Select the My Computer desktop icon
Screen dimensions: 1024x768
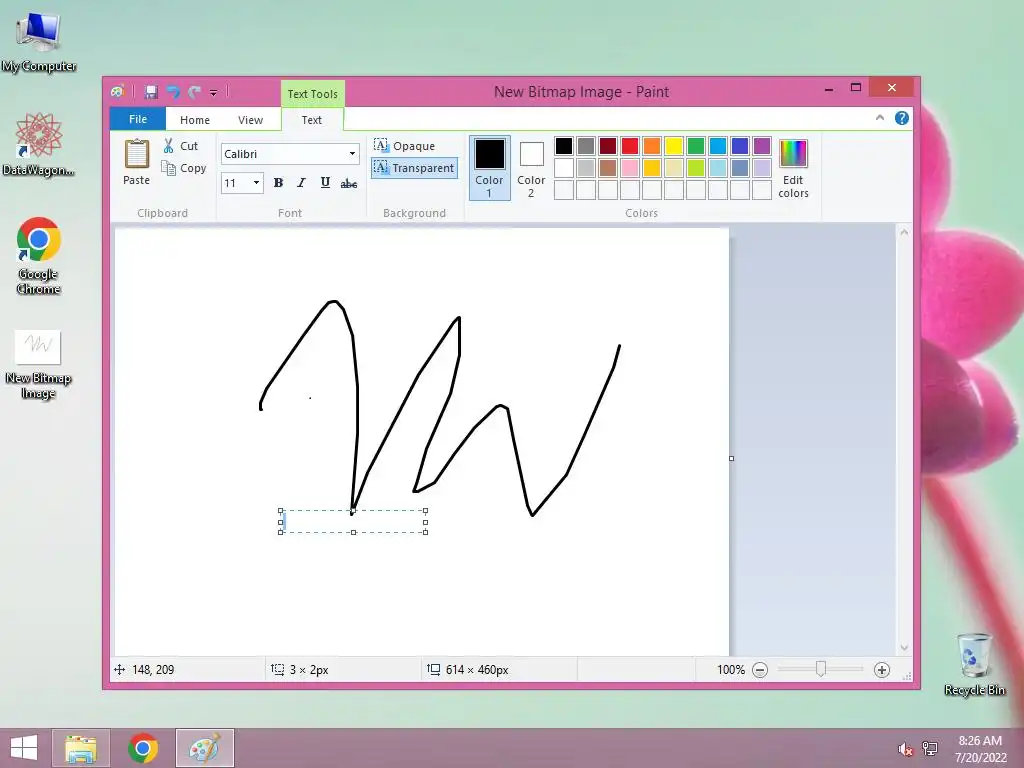click(39, 42)
